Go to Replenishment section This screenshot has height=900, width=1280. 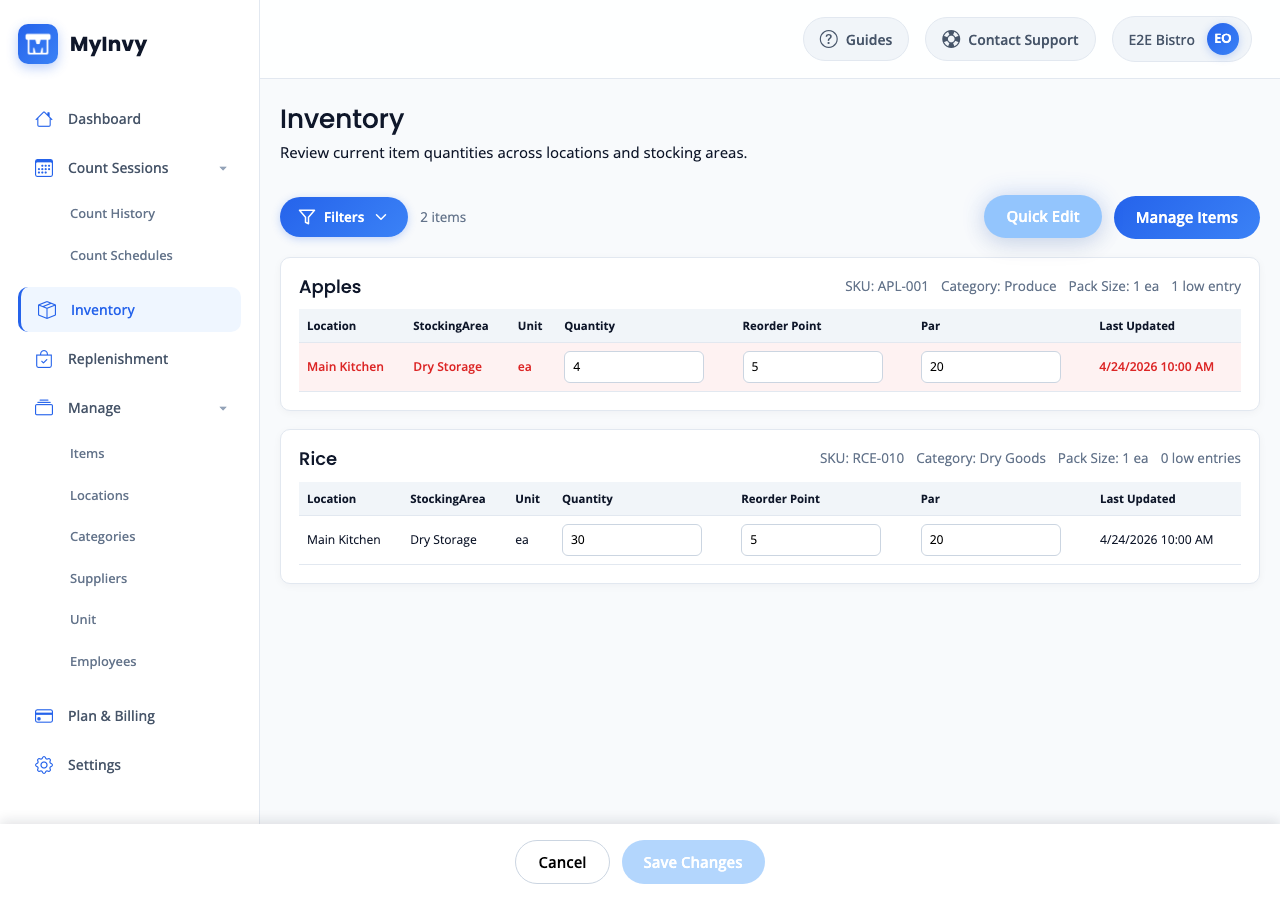coord(129,359)
